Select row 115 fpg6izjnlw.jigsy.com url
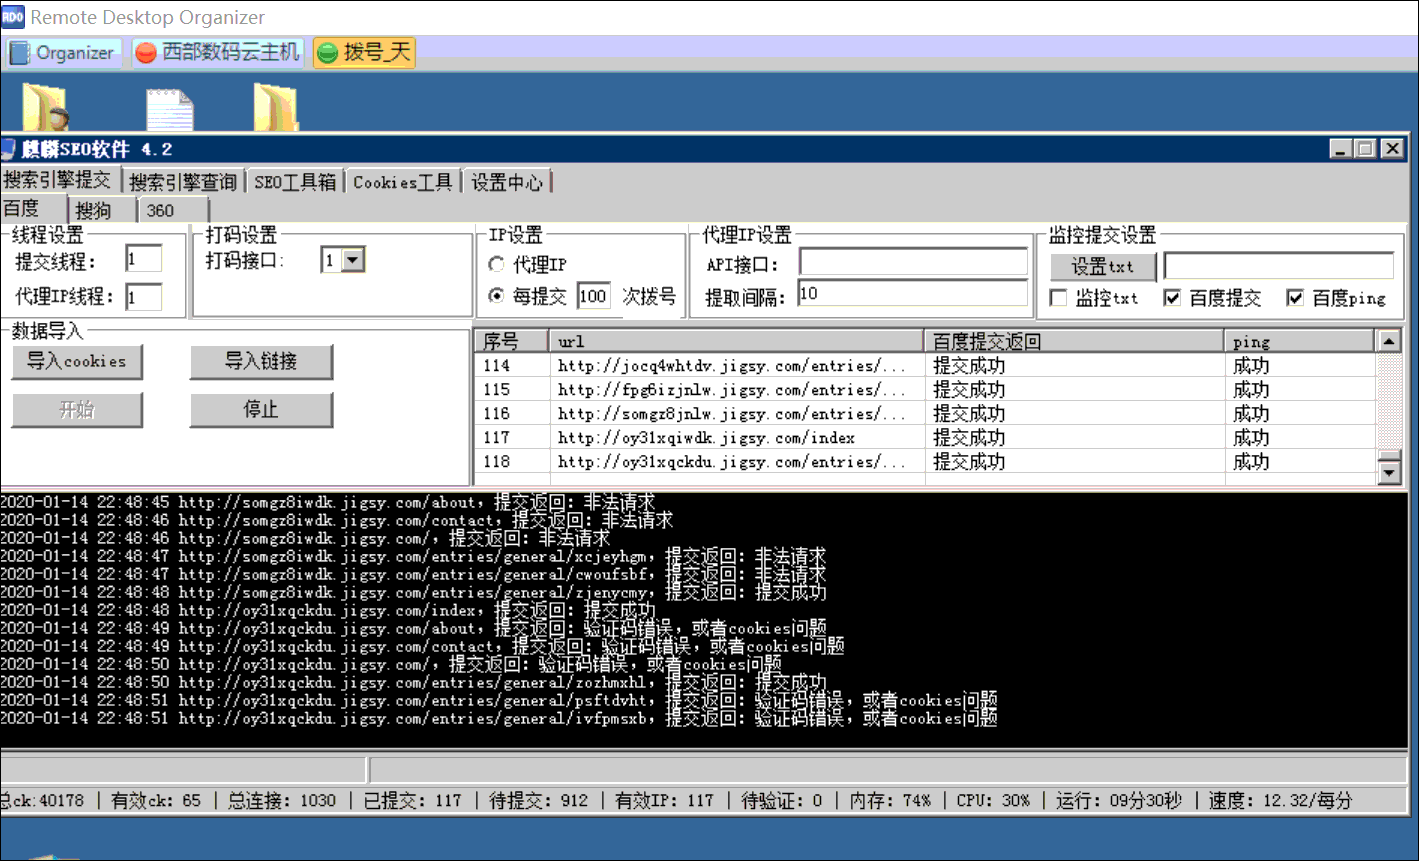 tap(732, 390)
